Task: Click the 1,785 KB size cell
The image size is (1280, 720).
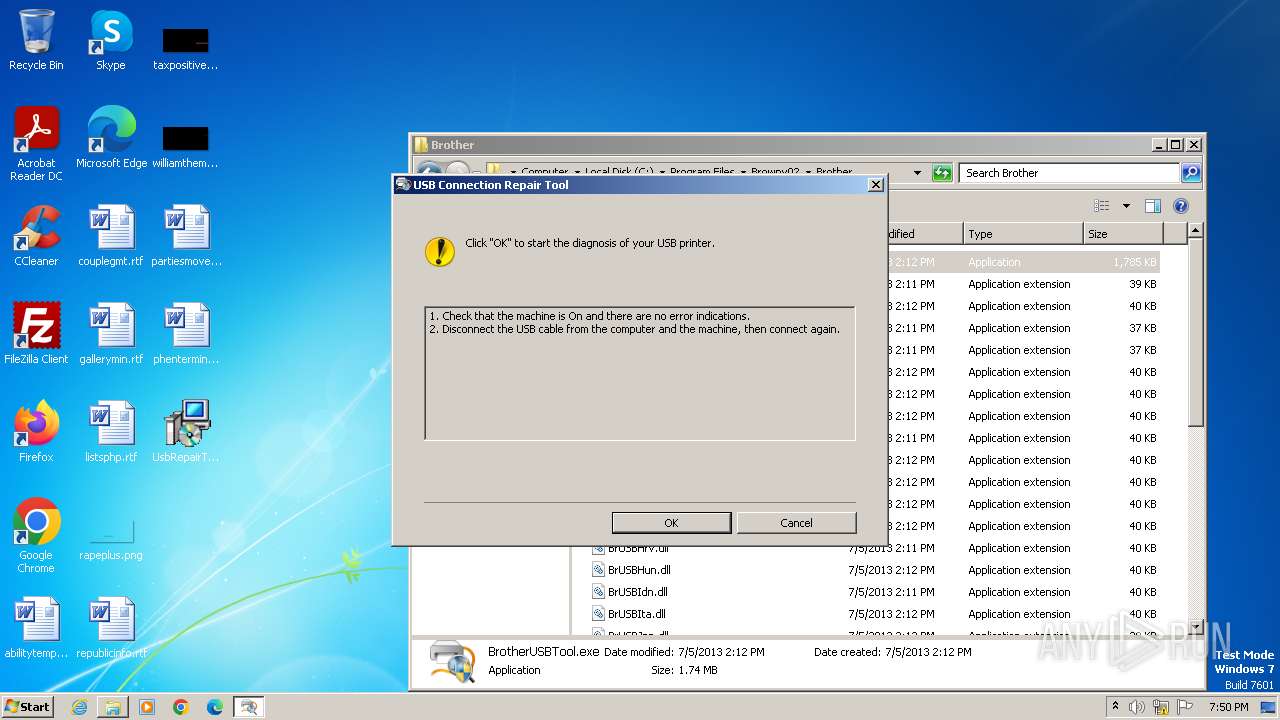Action: click(1135, 262)
